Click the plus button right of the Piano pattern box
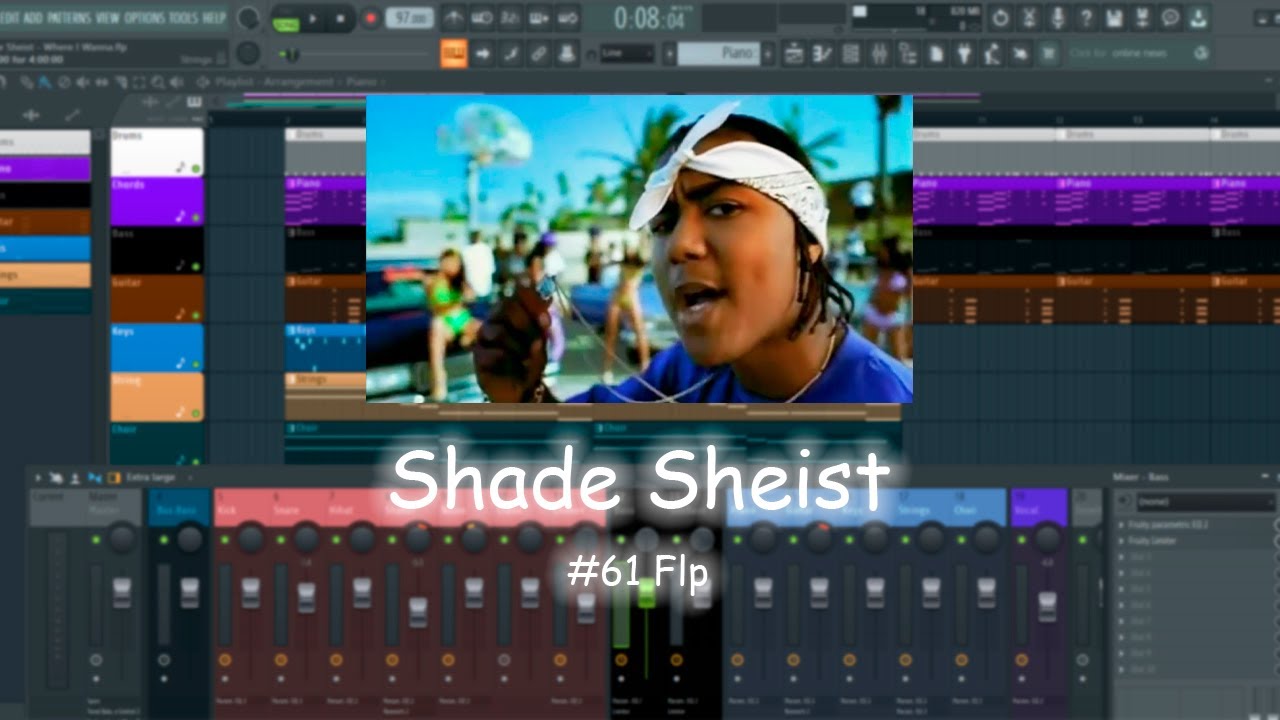 (767, 54)
